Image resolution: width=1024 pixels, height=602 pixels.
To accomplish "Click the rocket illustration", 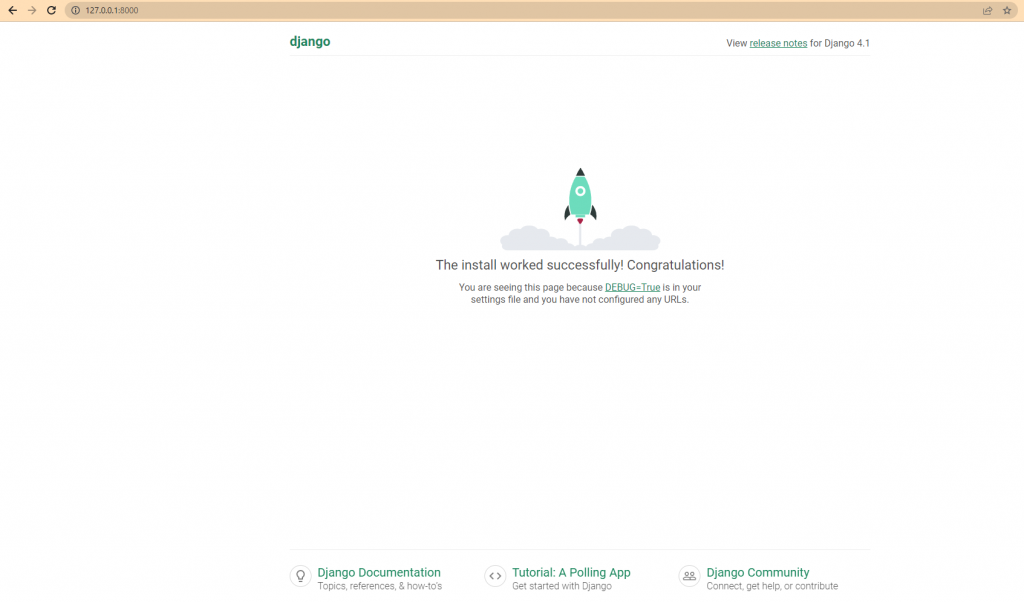I will point(580,209).
